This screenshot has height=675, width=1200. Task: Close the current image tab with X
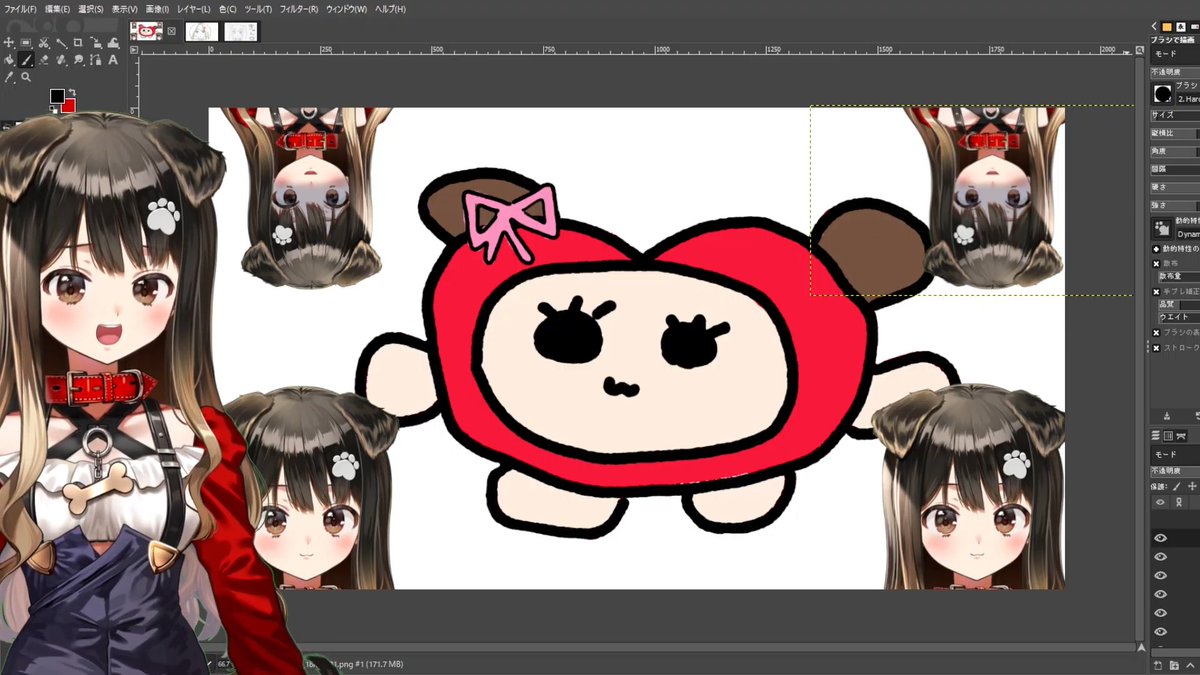coord(171,32)
